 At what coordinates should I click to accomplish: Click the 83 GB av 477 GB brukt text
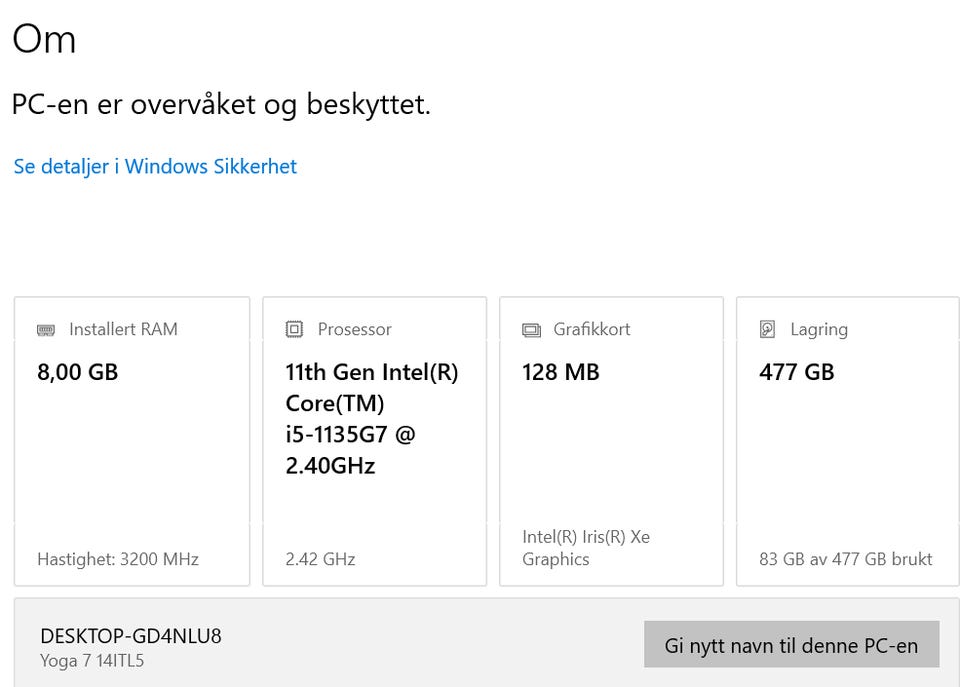[x=845, y=559]
